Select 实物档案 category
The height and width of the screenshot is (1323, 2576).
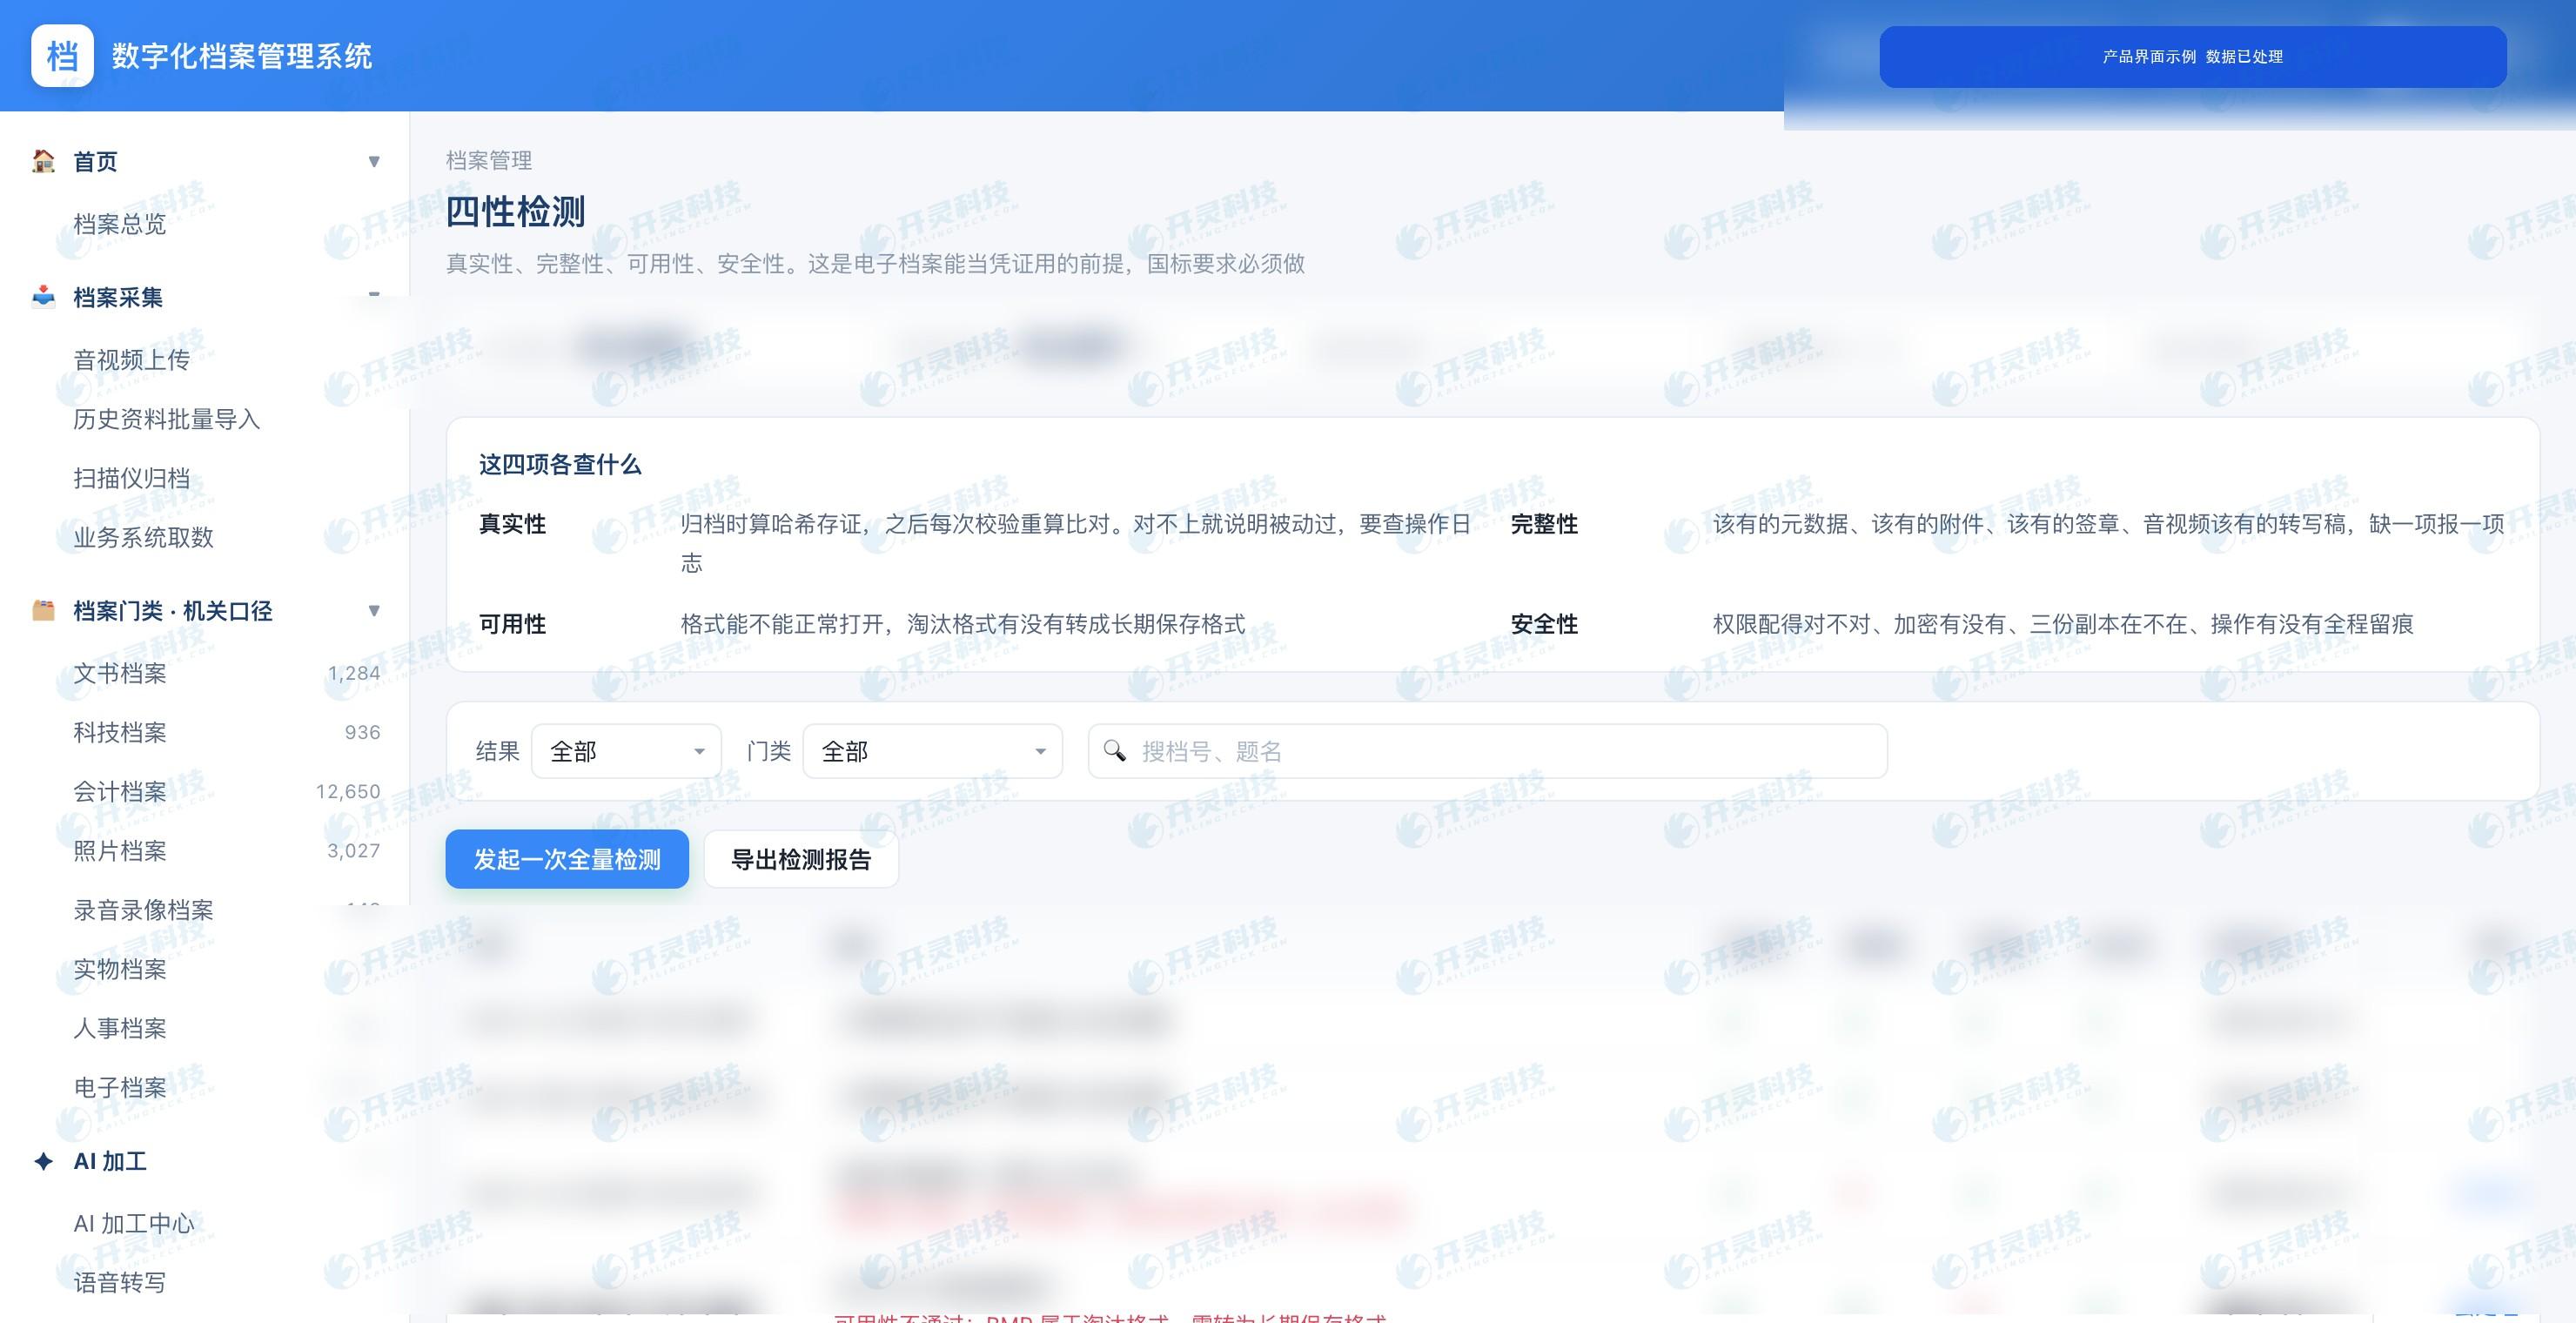pos(120,969)
